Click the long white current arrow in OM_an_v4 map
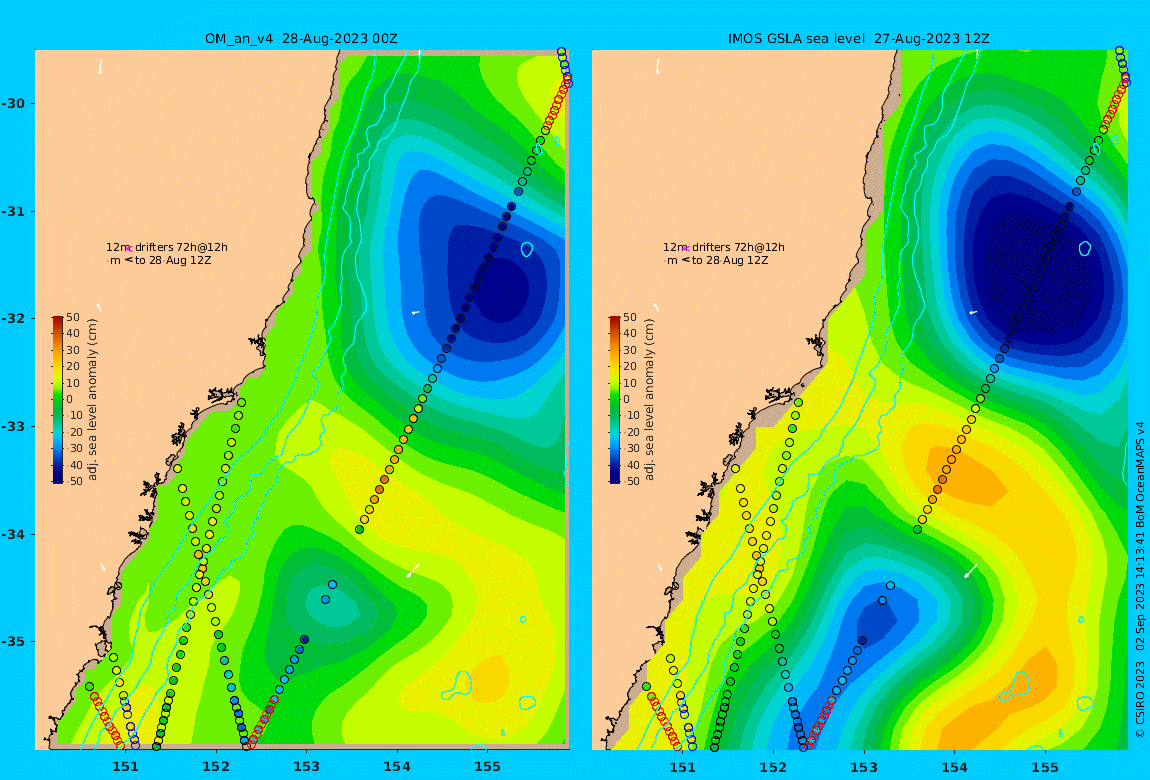 tap(414, 570)
